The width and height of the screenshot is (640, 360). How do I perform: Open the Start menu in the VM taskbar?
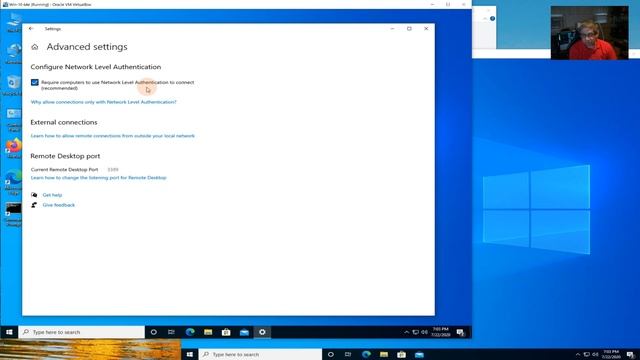tap(9, 332)
